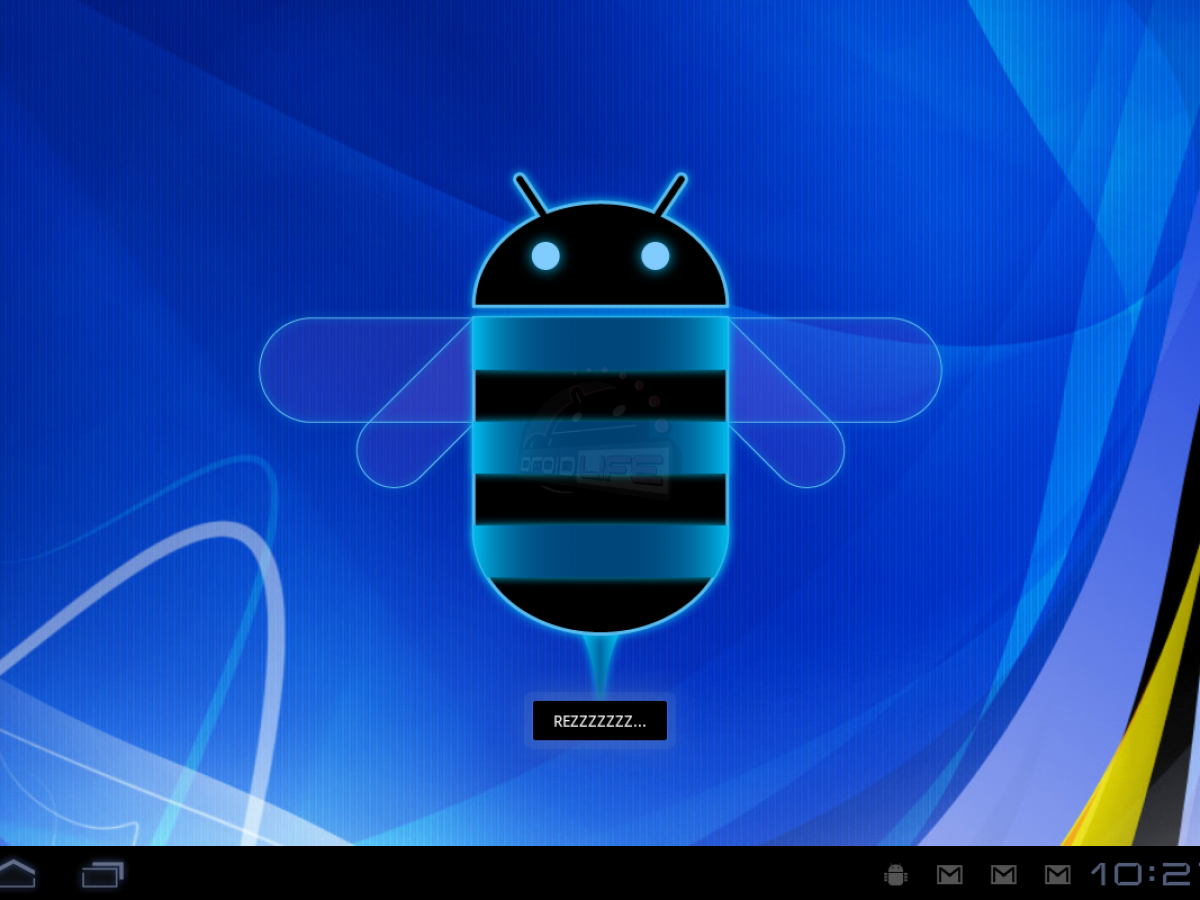1200x900 pixels.
Task: Tap the Home button in system bar
Action: coord(17,874)
